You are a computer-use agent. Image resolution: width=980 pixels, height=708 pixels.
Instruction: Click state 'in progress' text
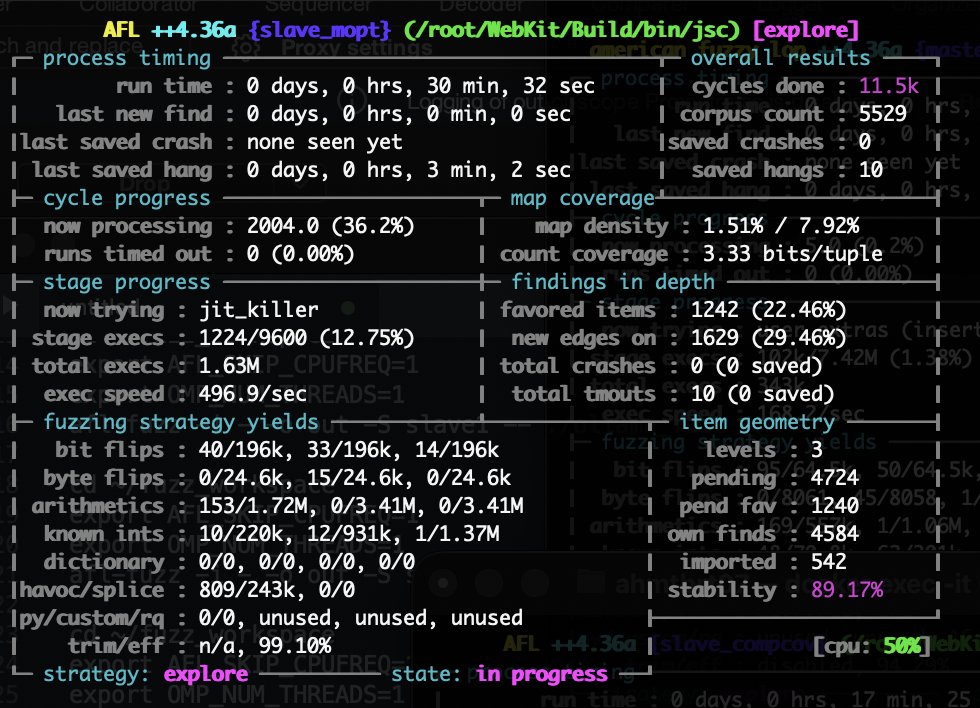(x=541, y=674)
